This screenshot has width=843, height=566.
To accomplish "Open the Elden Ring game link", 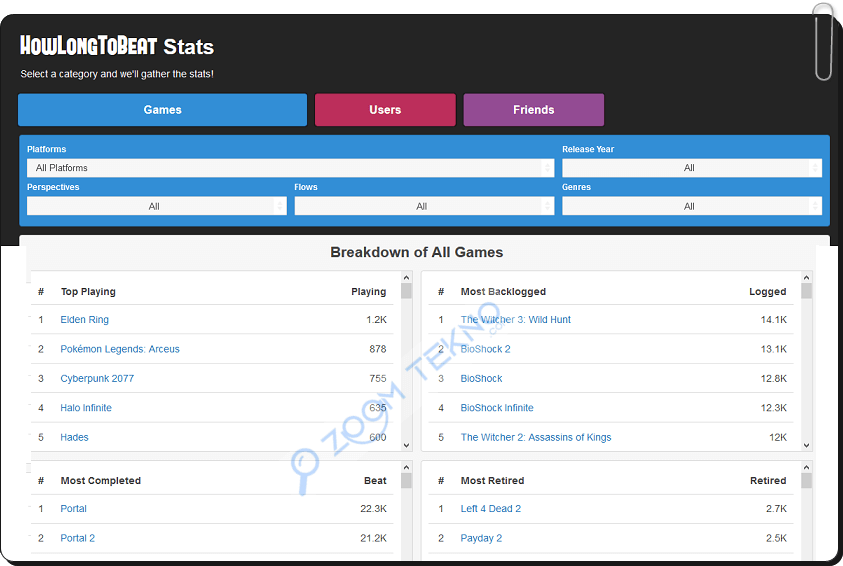I will (x=84, y=319).
